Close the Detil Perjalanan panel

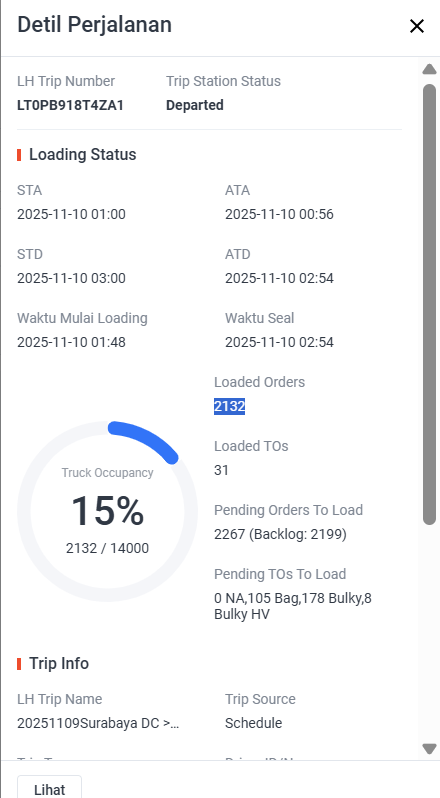coord(417,26)
